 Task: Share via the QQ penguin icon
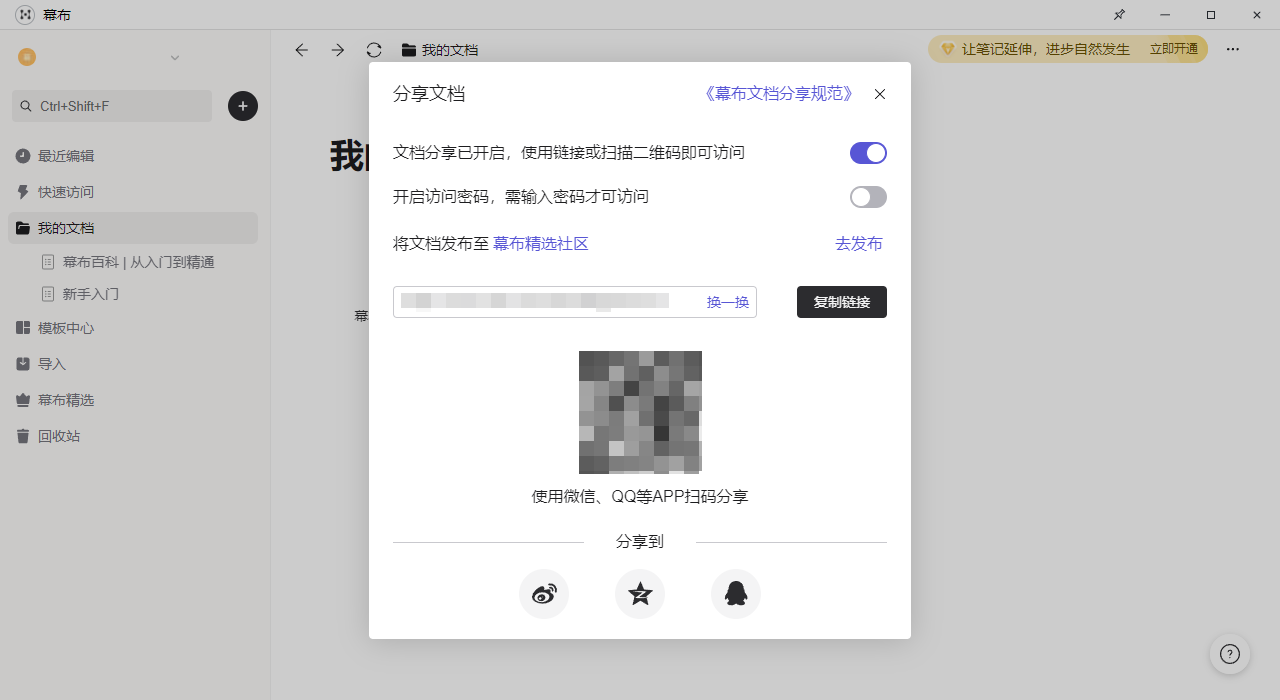click(735, 594)
